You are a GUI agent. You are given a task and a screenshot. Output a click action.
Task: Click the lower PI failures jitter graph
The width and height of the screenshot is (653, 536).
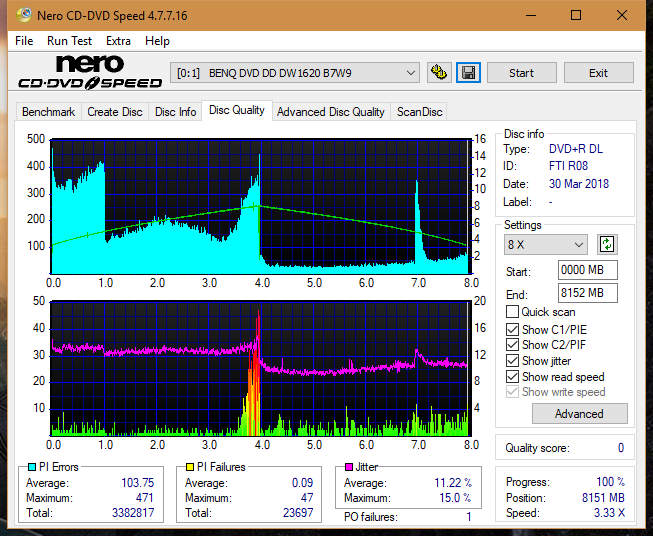(261, 369)
